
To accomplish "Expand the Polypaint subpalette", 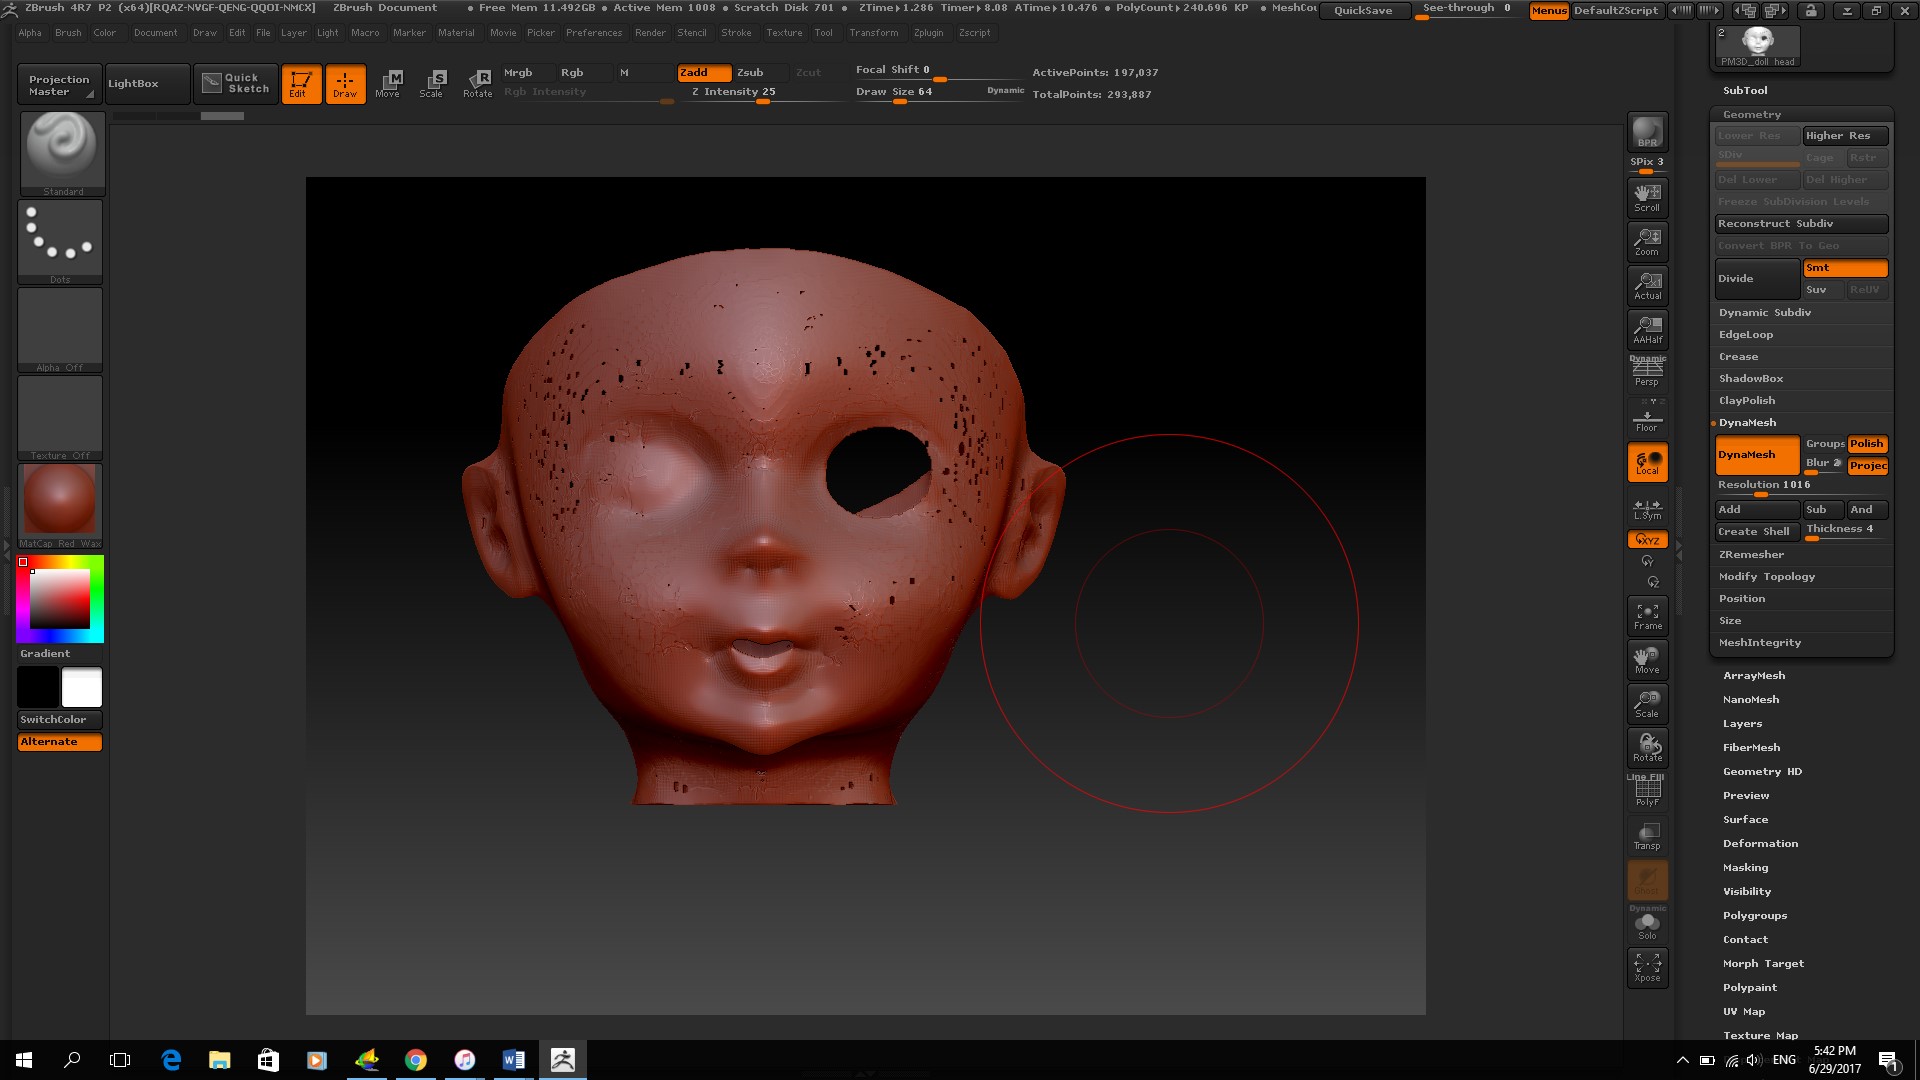I will (x=1749, y=988).
